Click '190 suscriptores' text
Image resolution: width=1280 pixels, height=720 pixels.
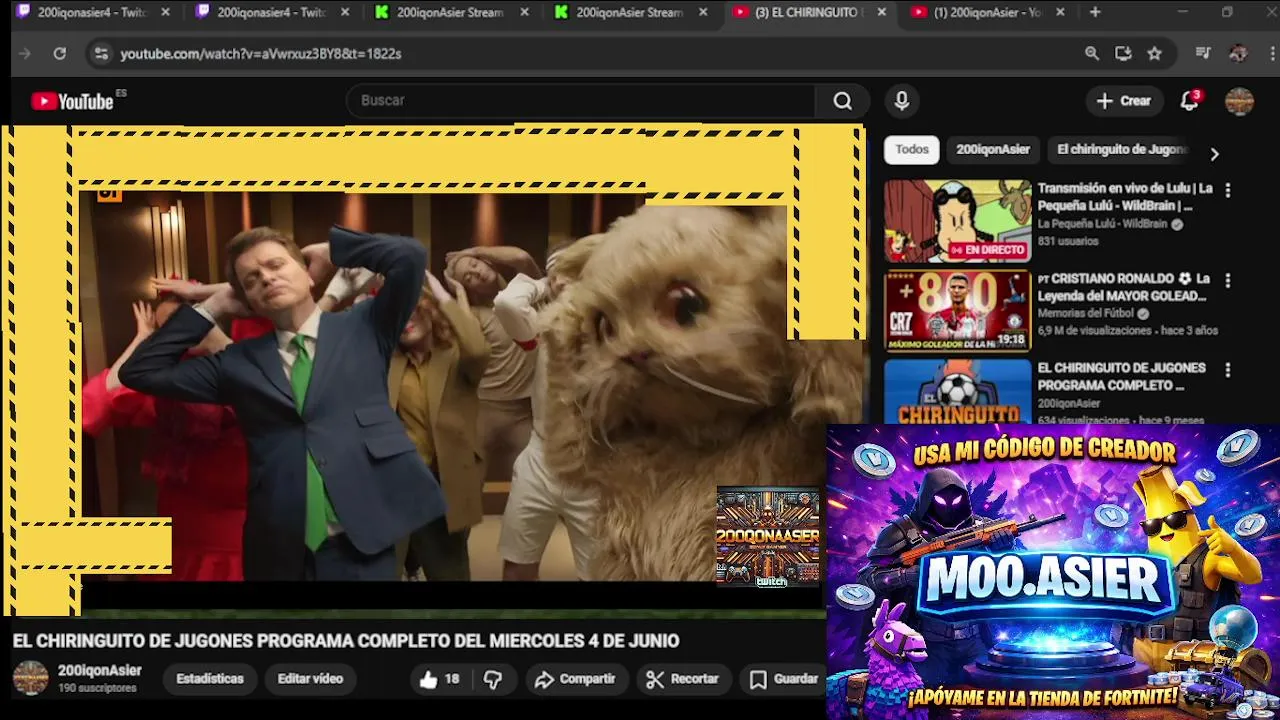(97, 689)
